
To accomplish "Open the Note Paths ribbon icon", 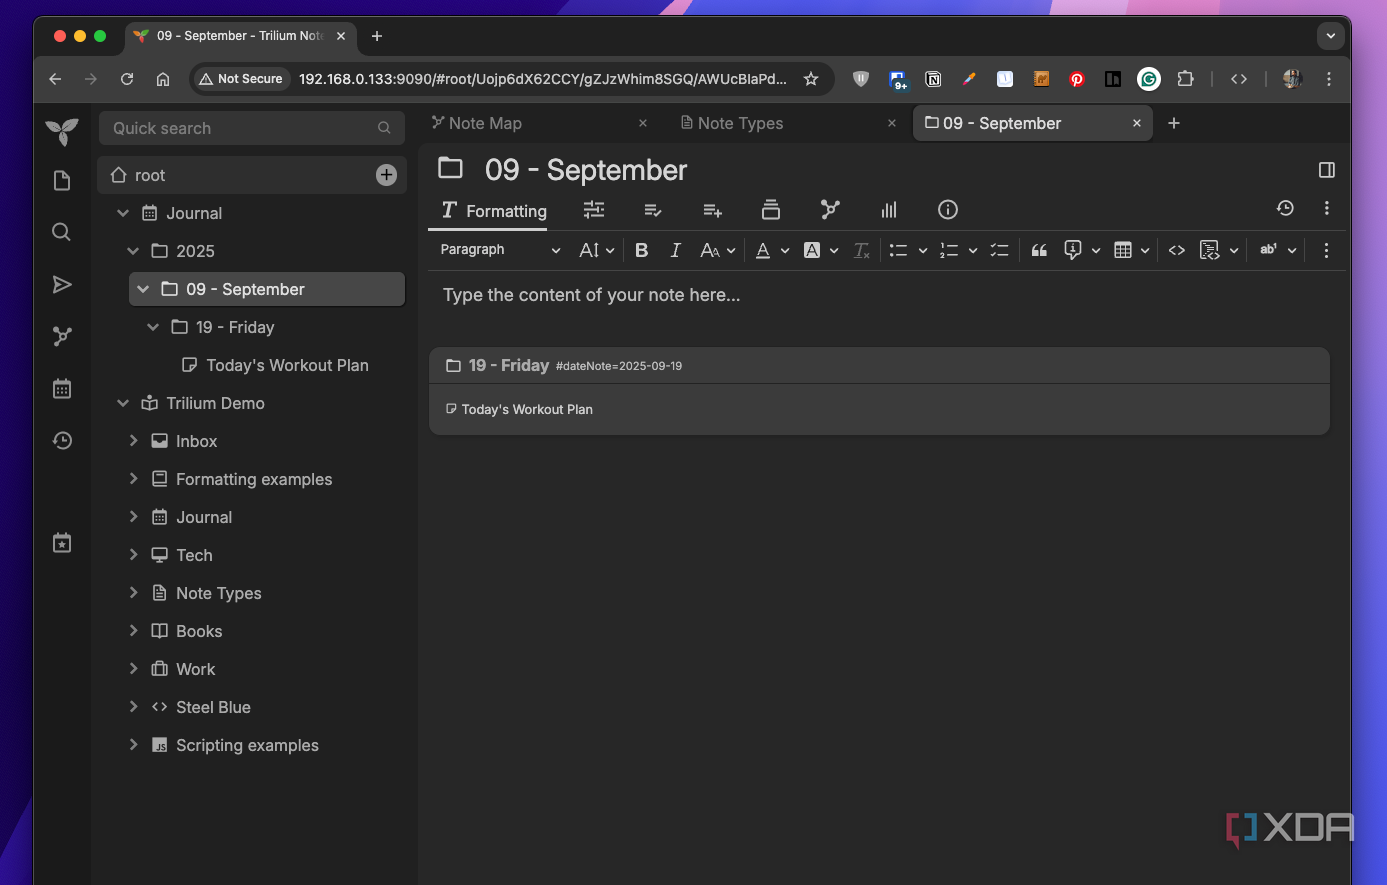I will coord(770,210).
